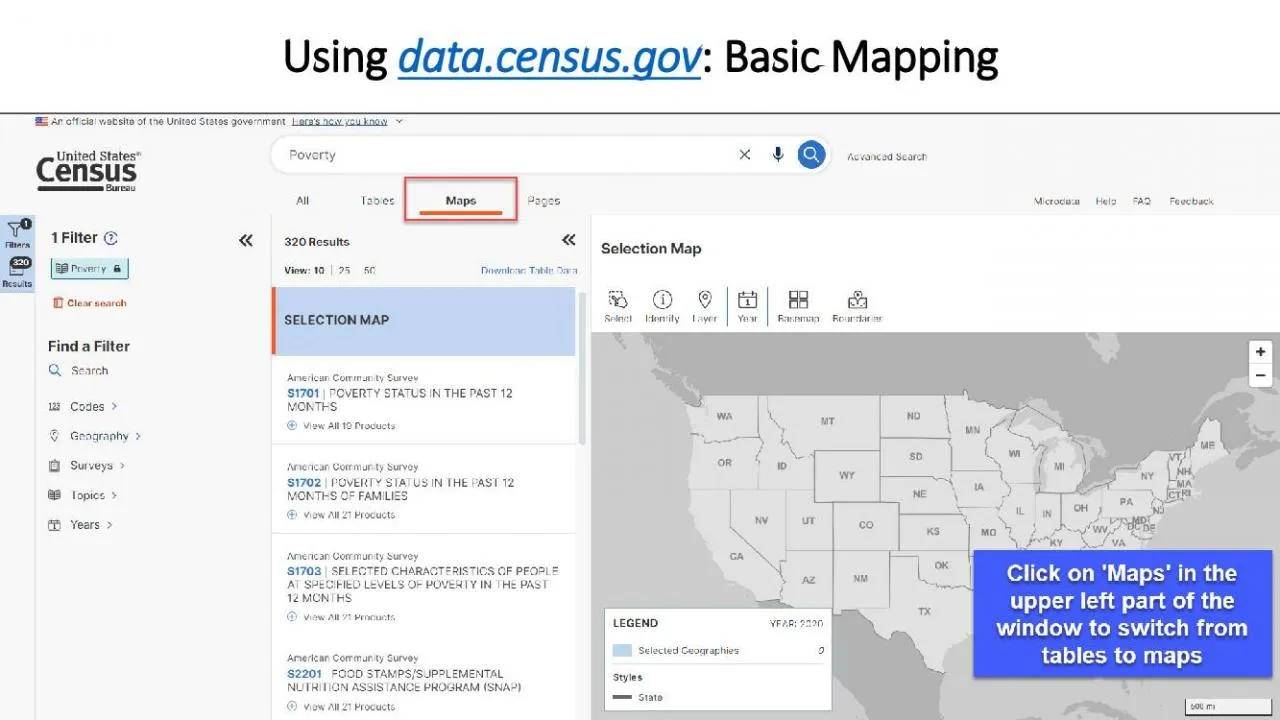Viewport: 1280px width, 720px height.
Task: Collapse the results list with double chevron
Action: (x=569, y=240)
